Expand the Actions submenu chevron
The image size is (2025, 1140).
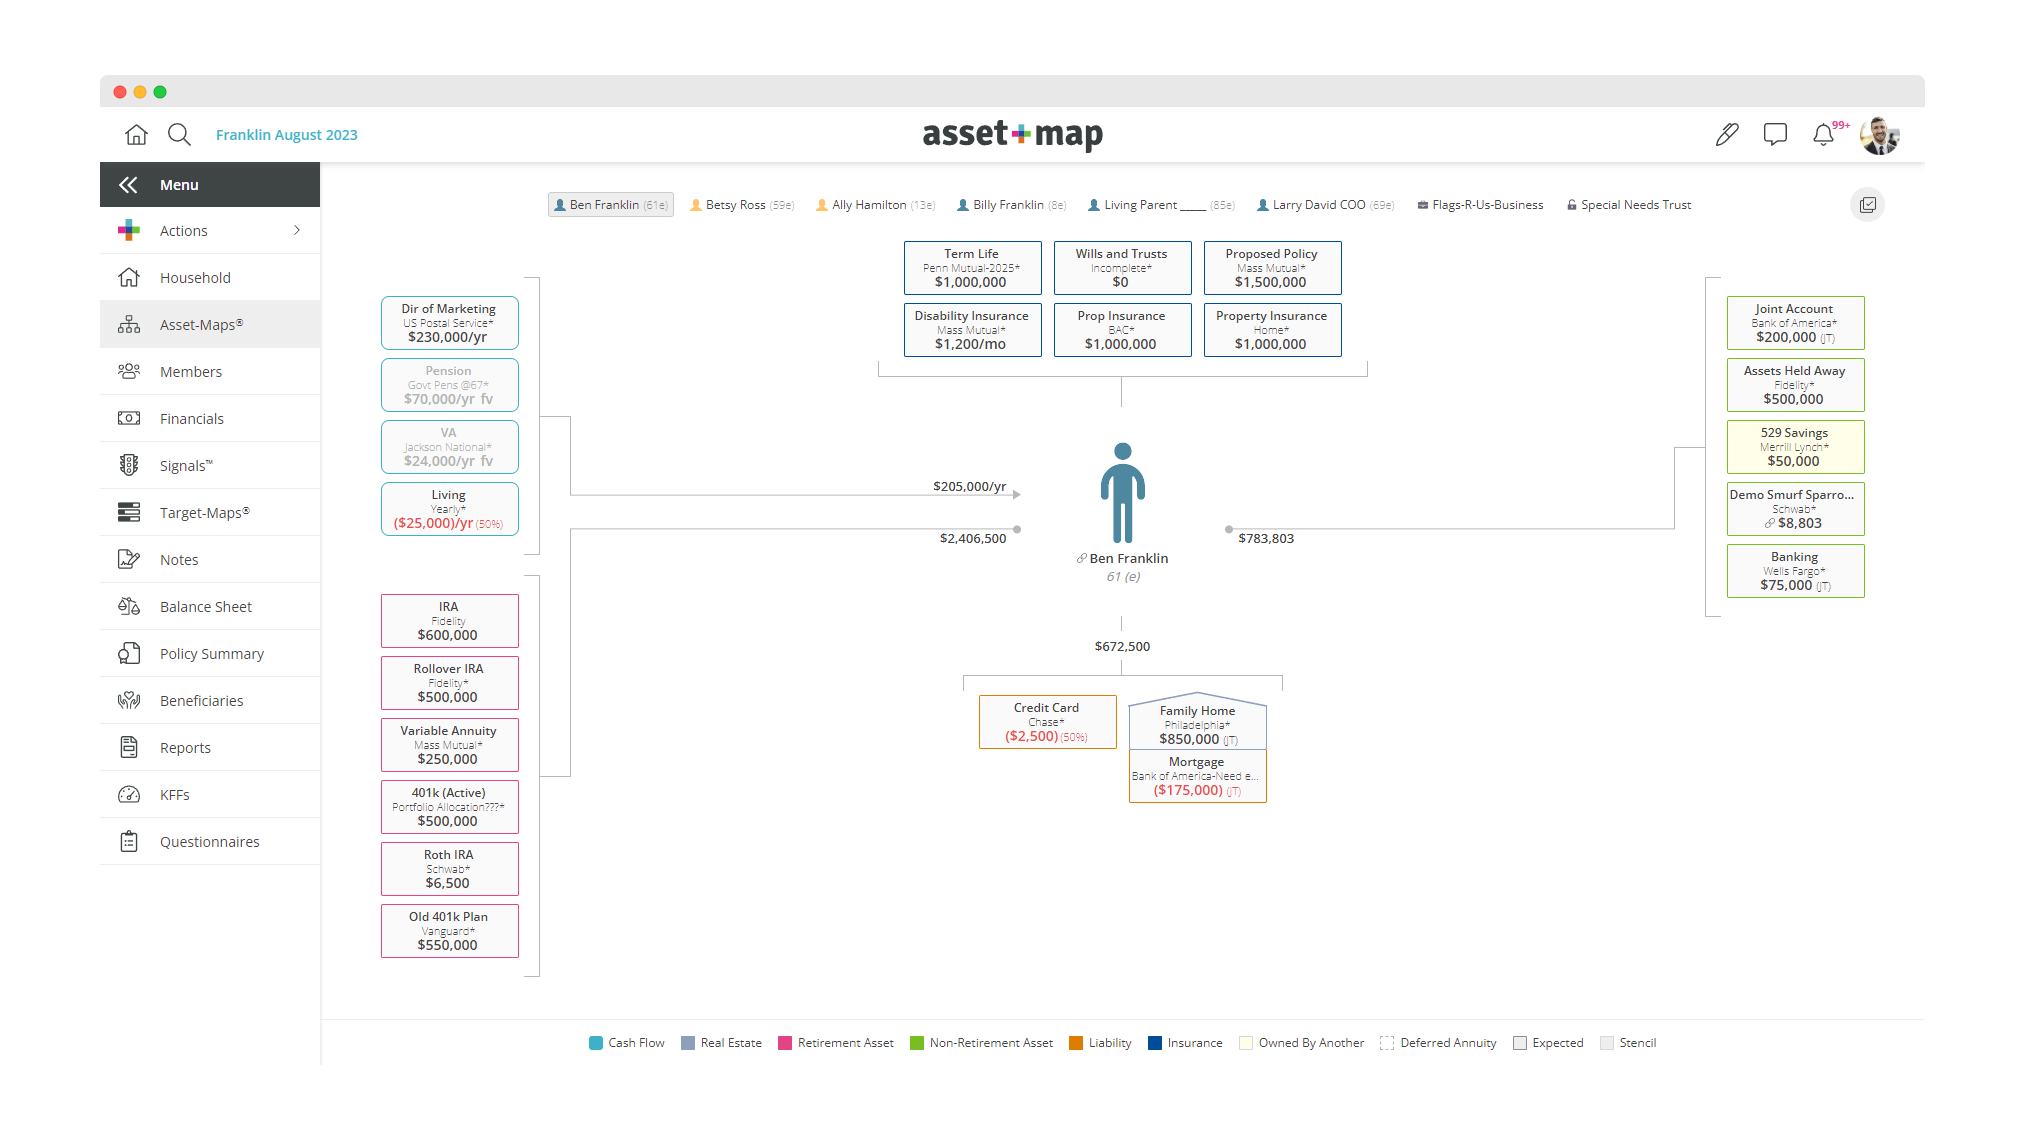[297, 231]
